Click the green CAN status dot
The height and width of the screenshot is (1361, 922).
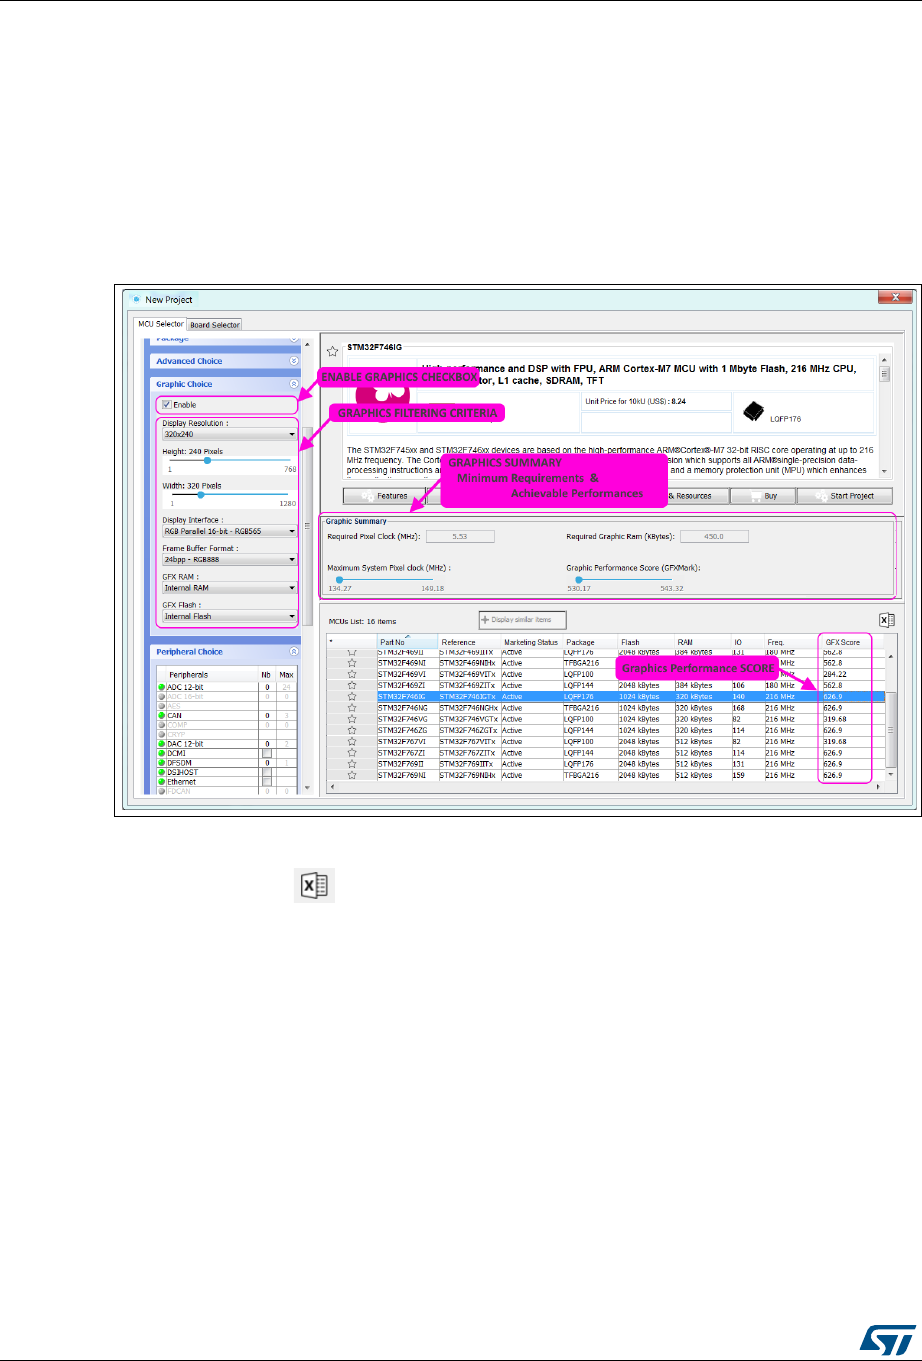(162, 716)
